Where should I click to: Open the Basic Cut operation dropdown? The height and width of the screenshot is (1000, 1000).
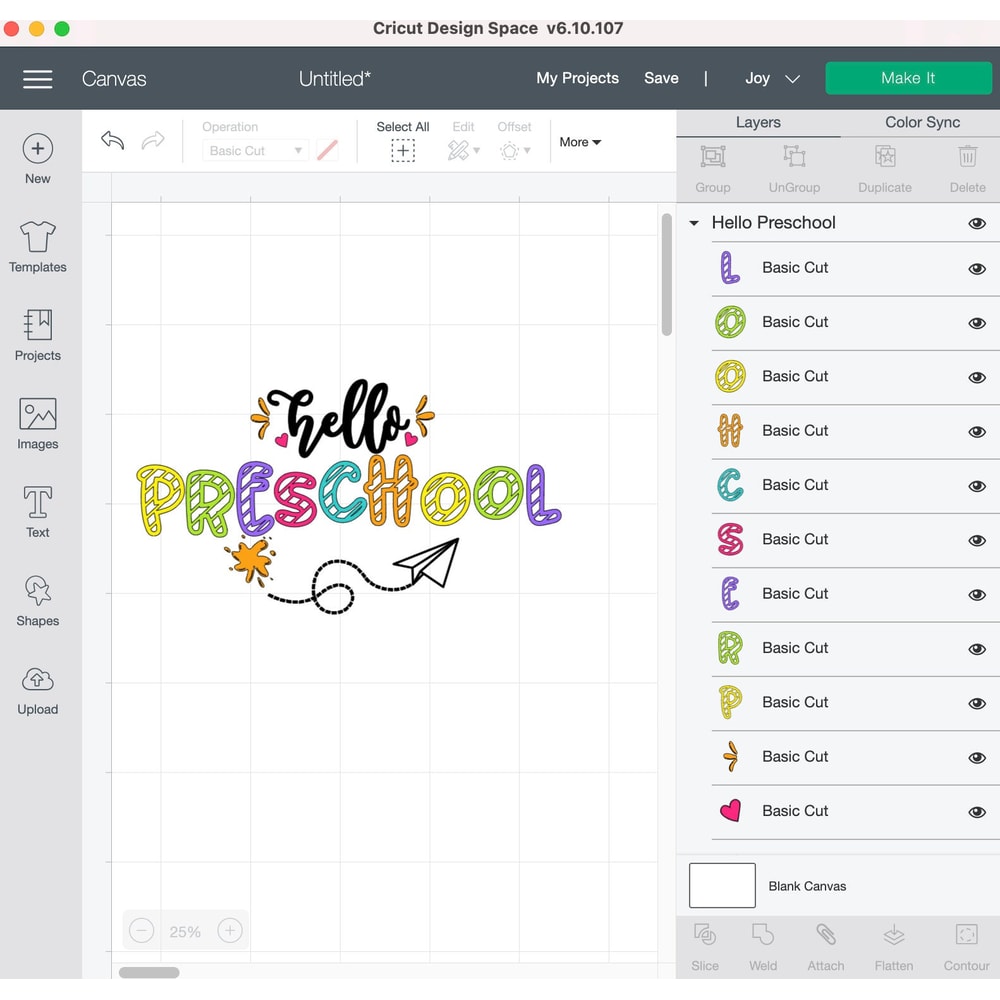point(255,149)
